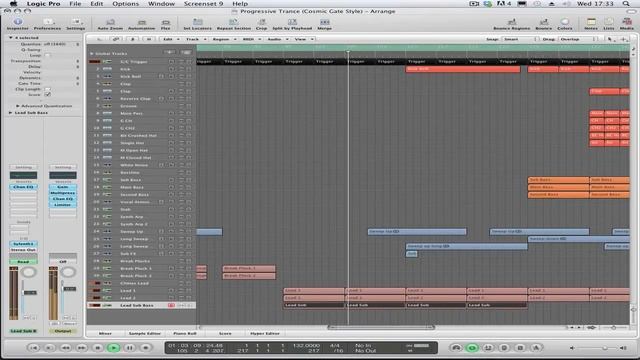Click the Crop toolbar icon
The image size is (640, 360).
[x=262, y=24]
